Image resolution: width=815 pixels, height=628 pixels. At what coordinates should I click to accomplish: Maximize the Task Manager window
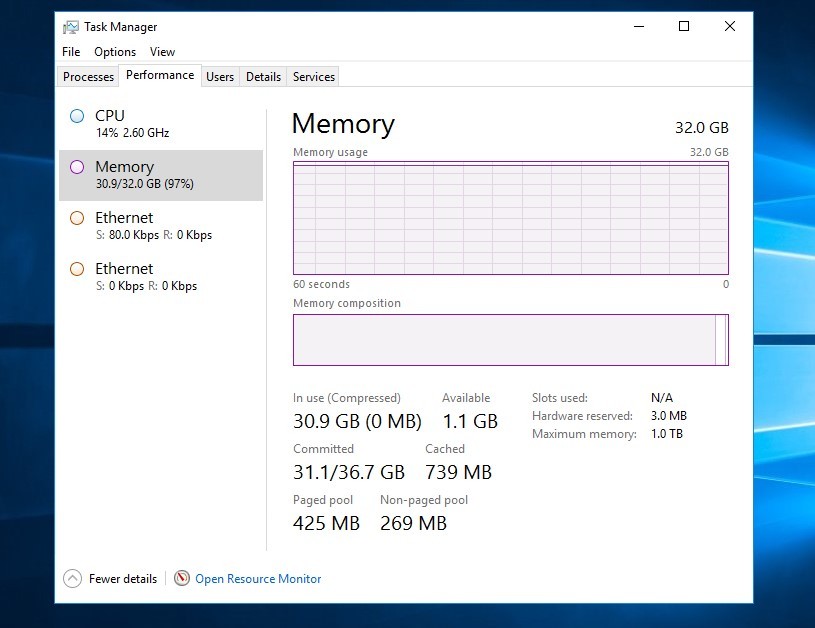click(x=684, y=26)
